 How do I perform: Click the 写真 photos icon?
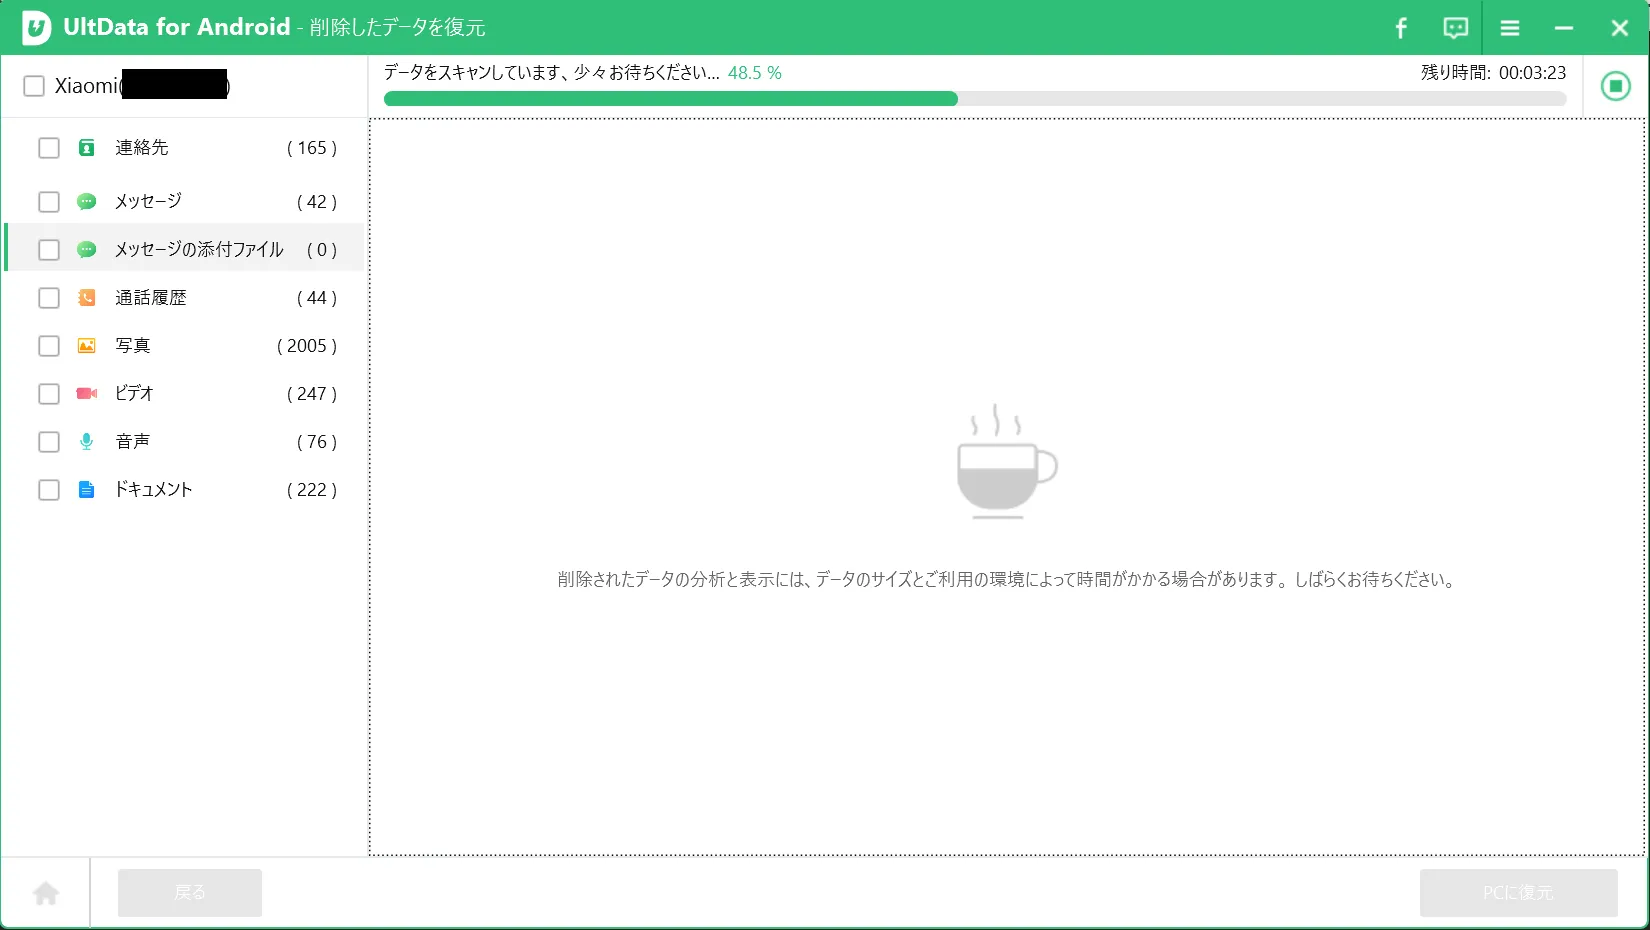86,345
